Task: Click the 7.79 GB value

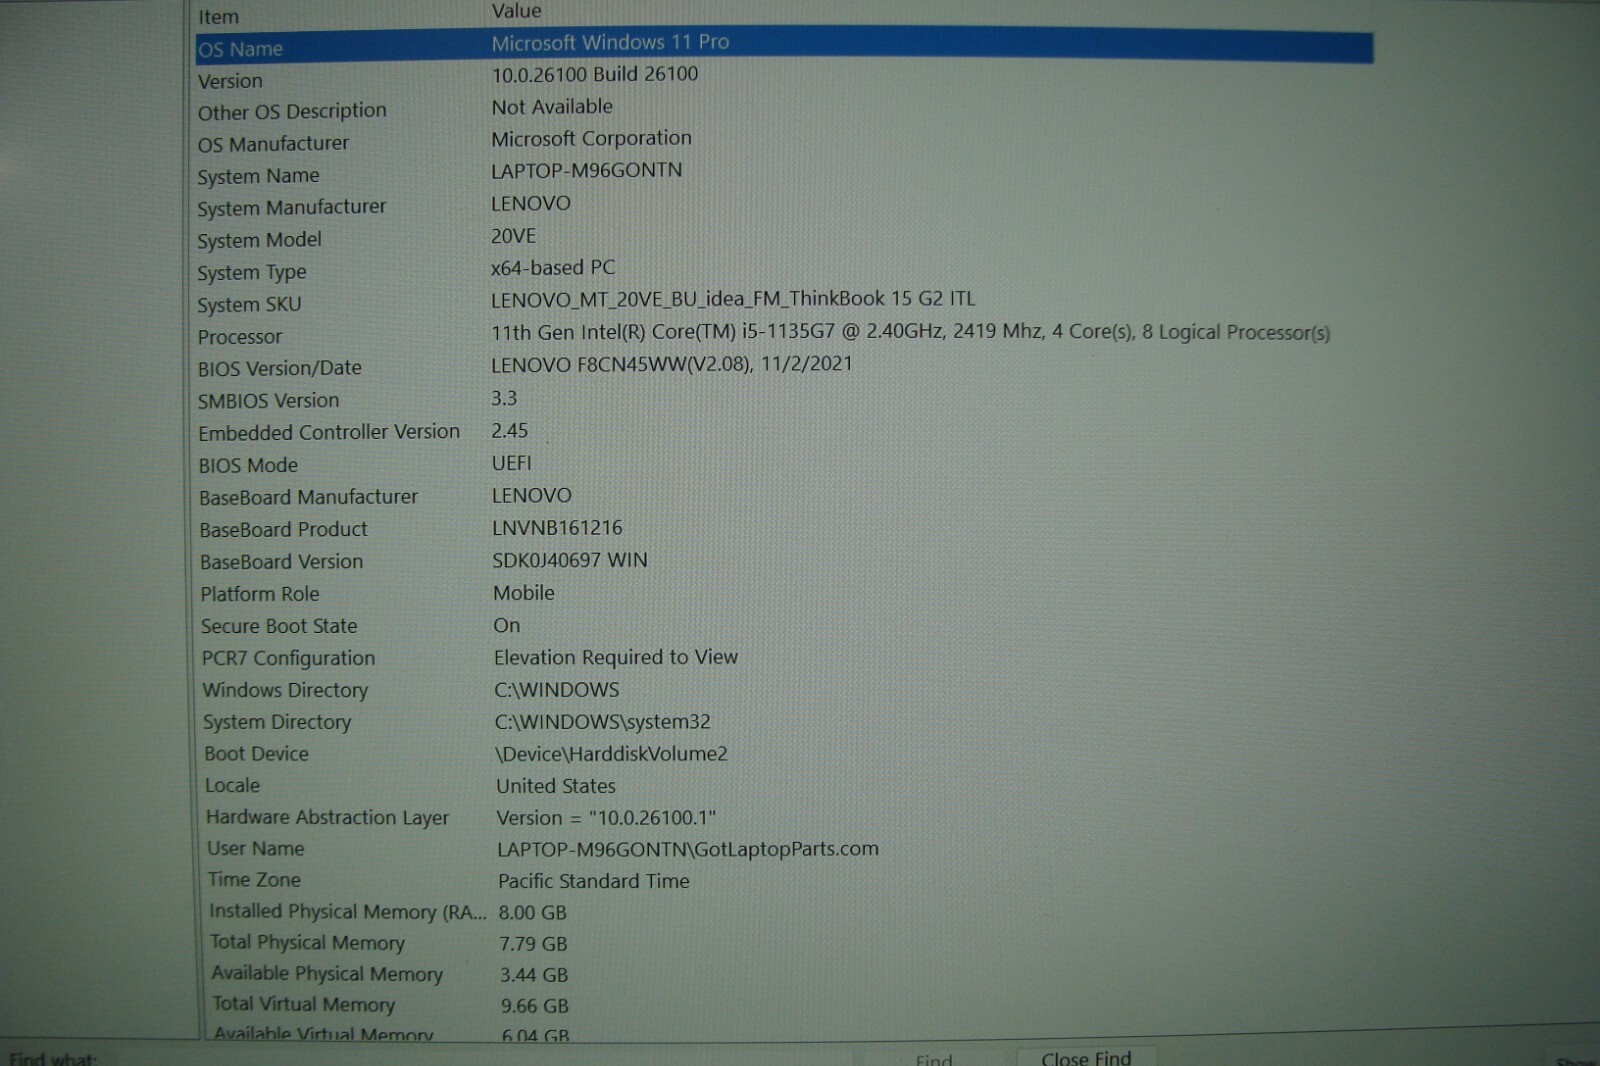Action: (x=533, y=943)
